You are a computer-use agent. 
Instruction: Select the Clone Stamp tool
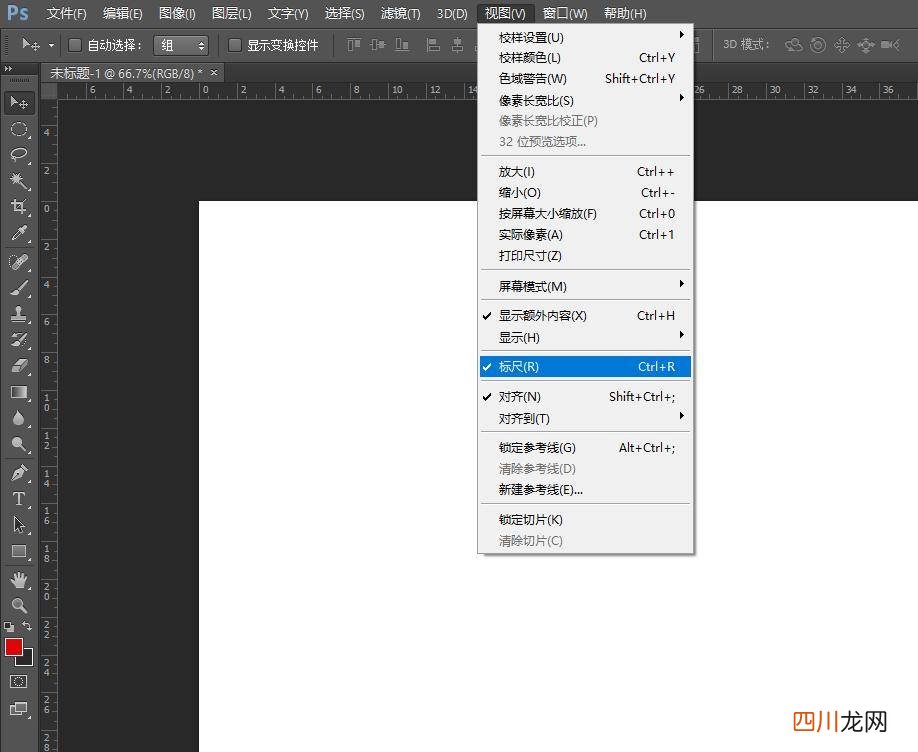tap(19, 314)
